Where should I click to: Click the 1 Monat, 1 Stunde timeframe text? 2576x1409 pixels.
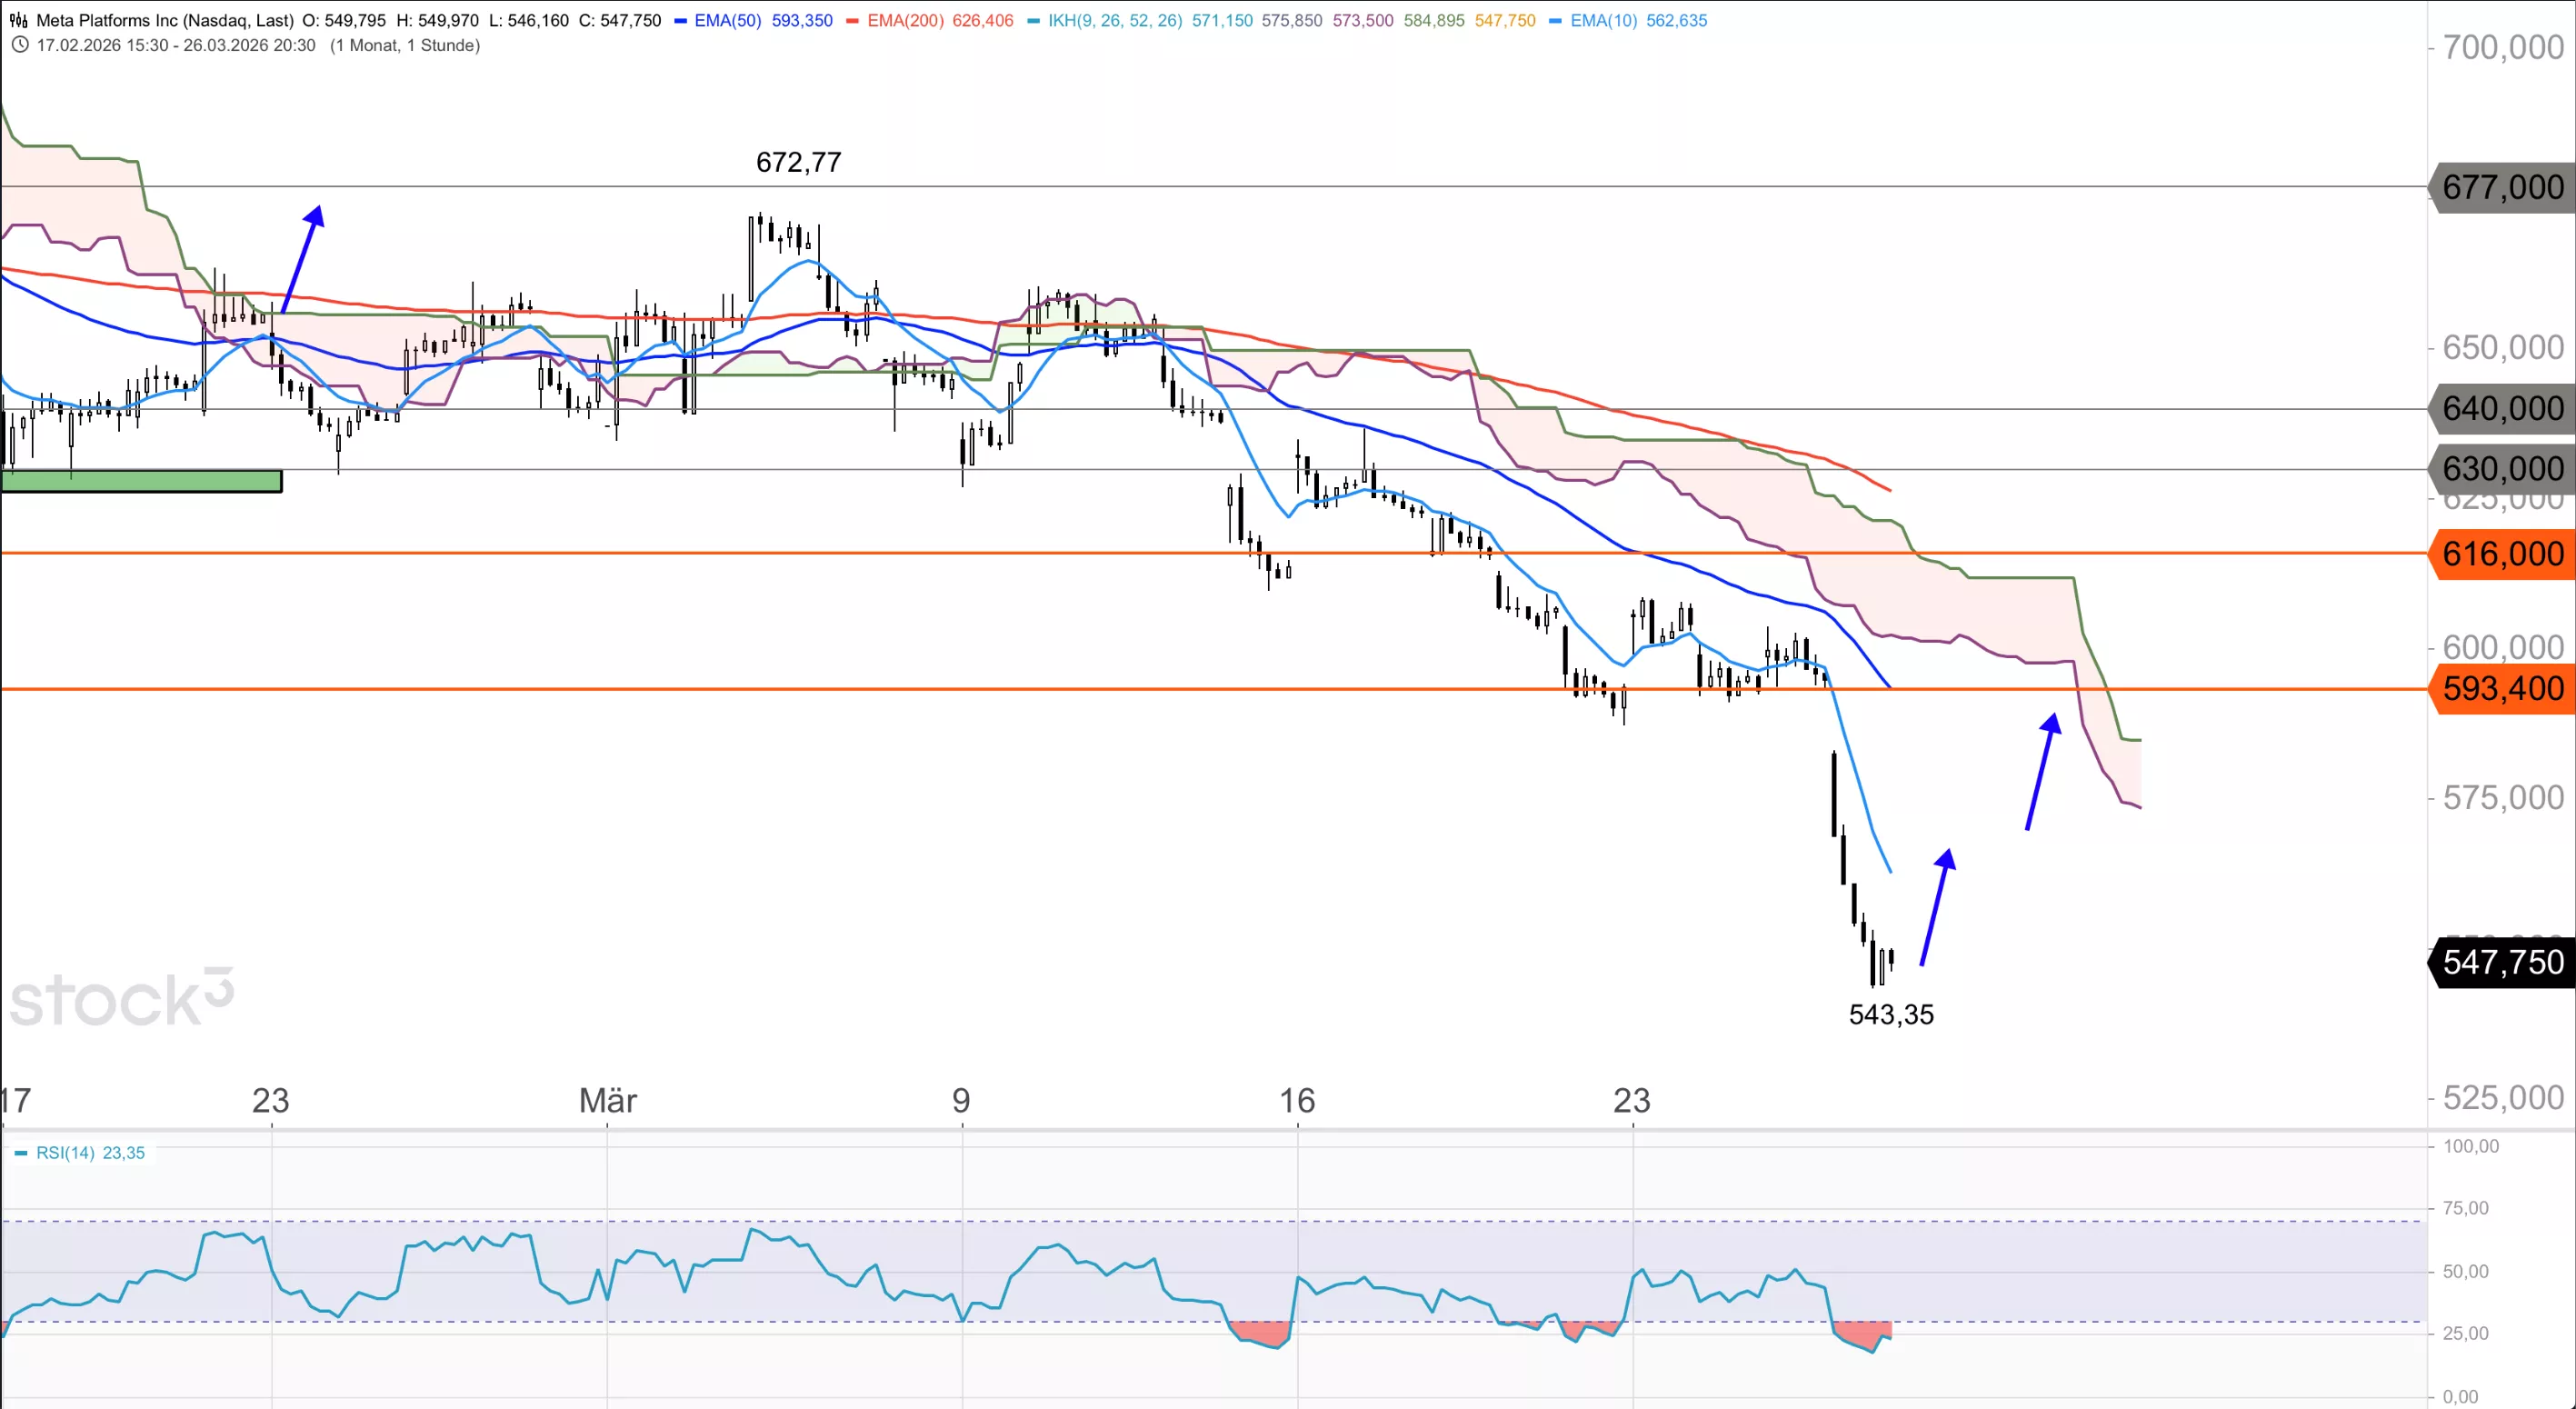[404, 45]
